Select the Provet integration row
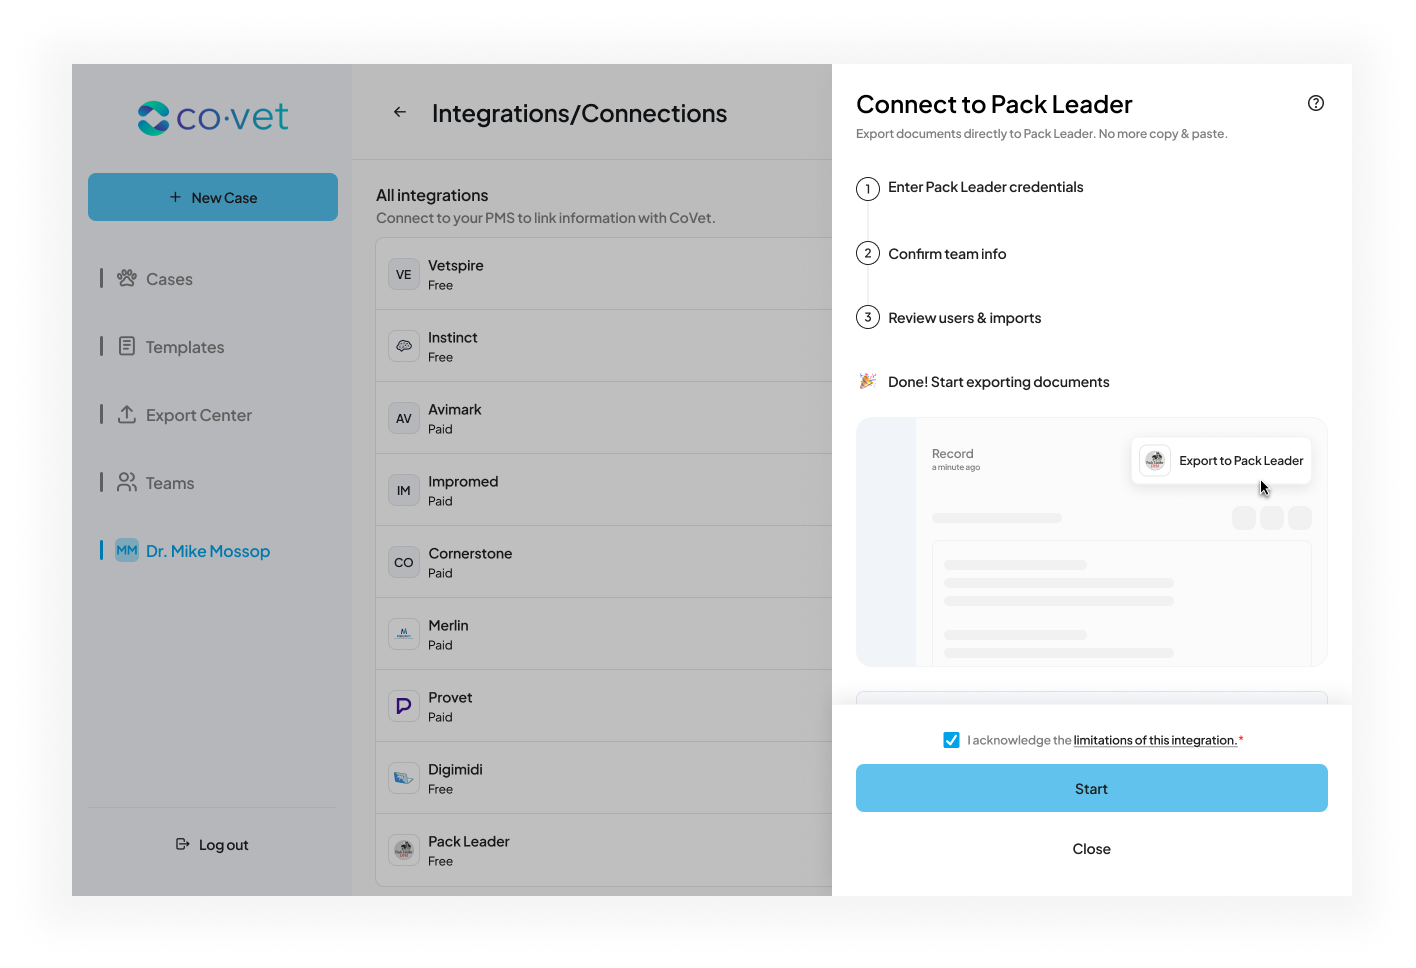 pos(604,706)
